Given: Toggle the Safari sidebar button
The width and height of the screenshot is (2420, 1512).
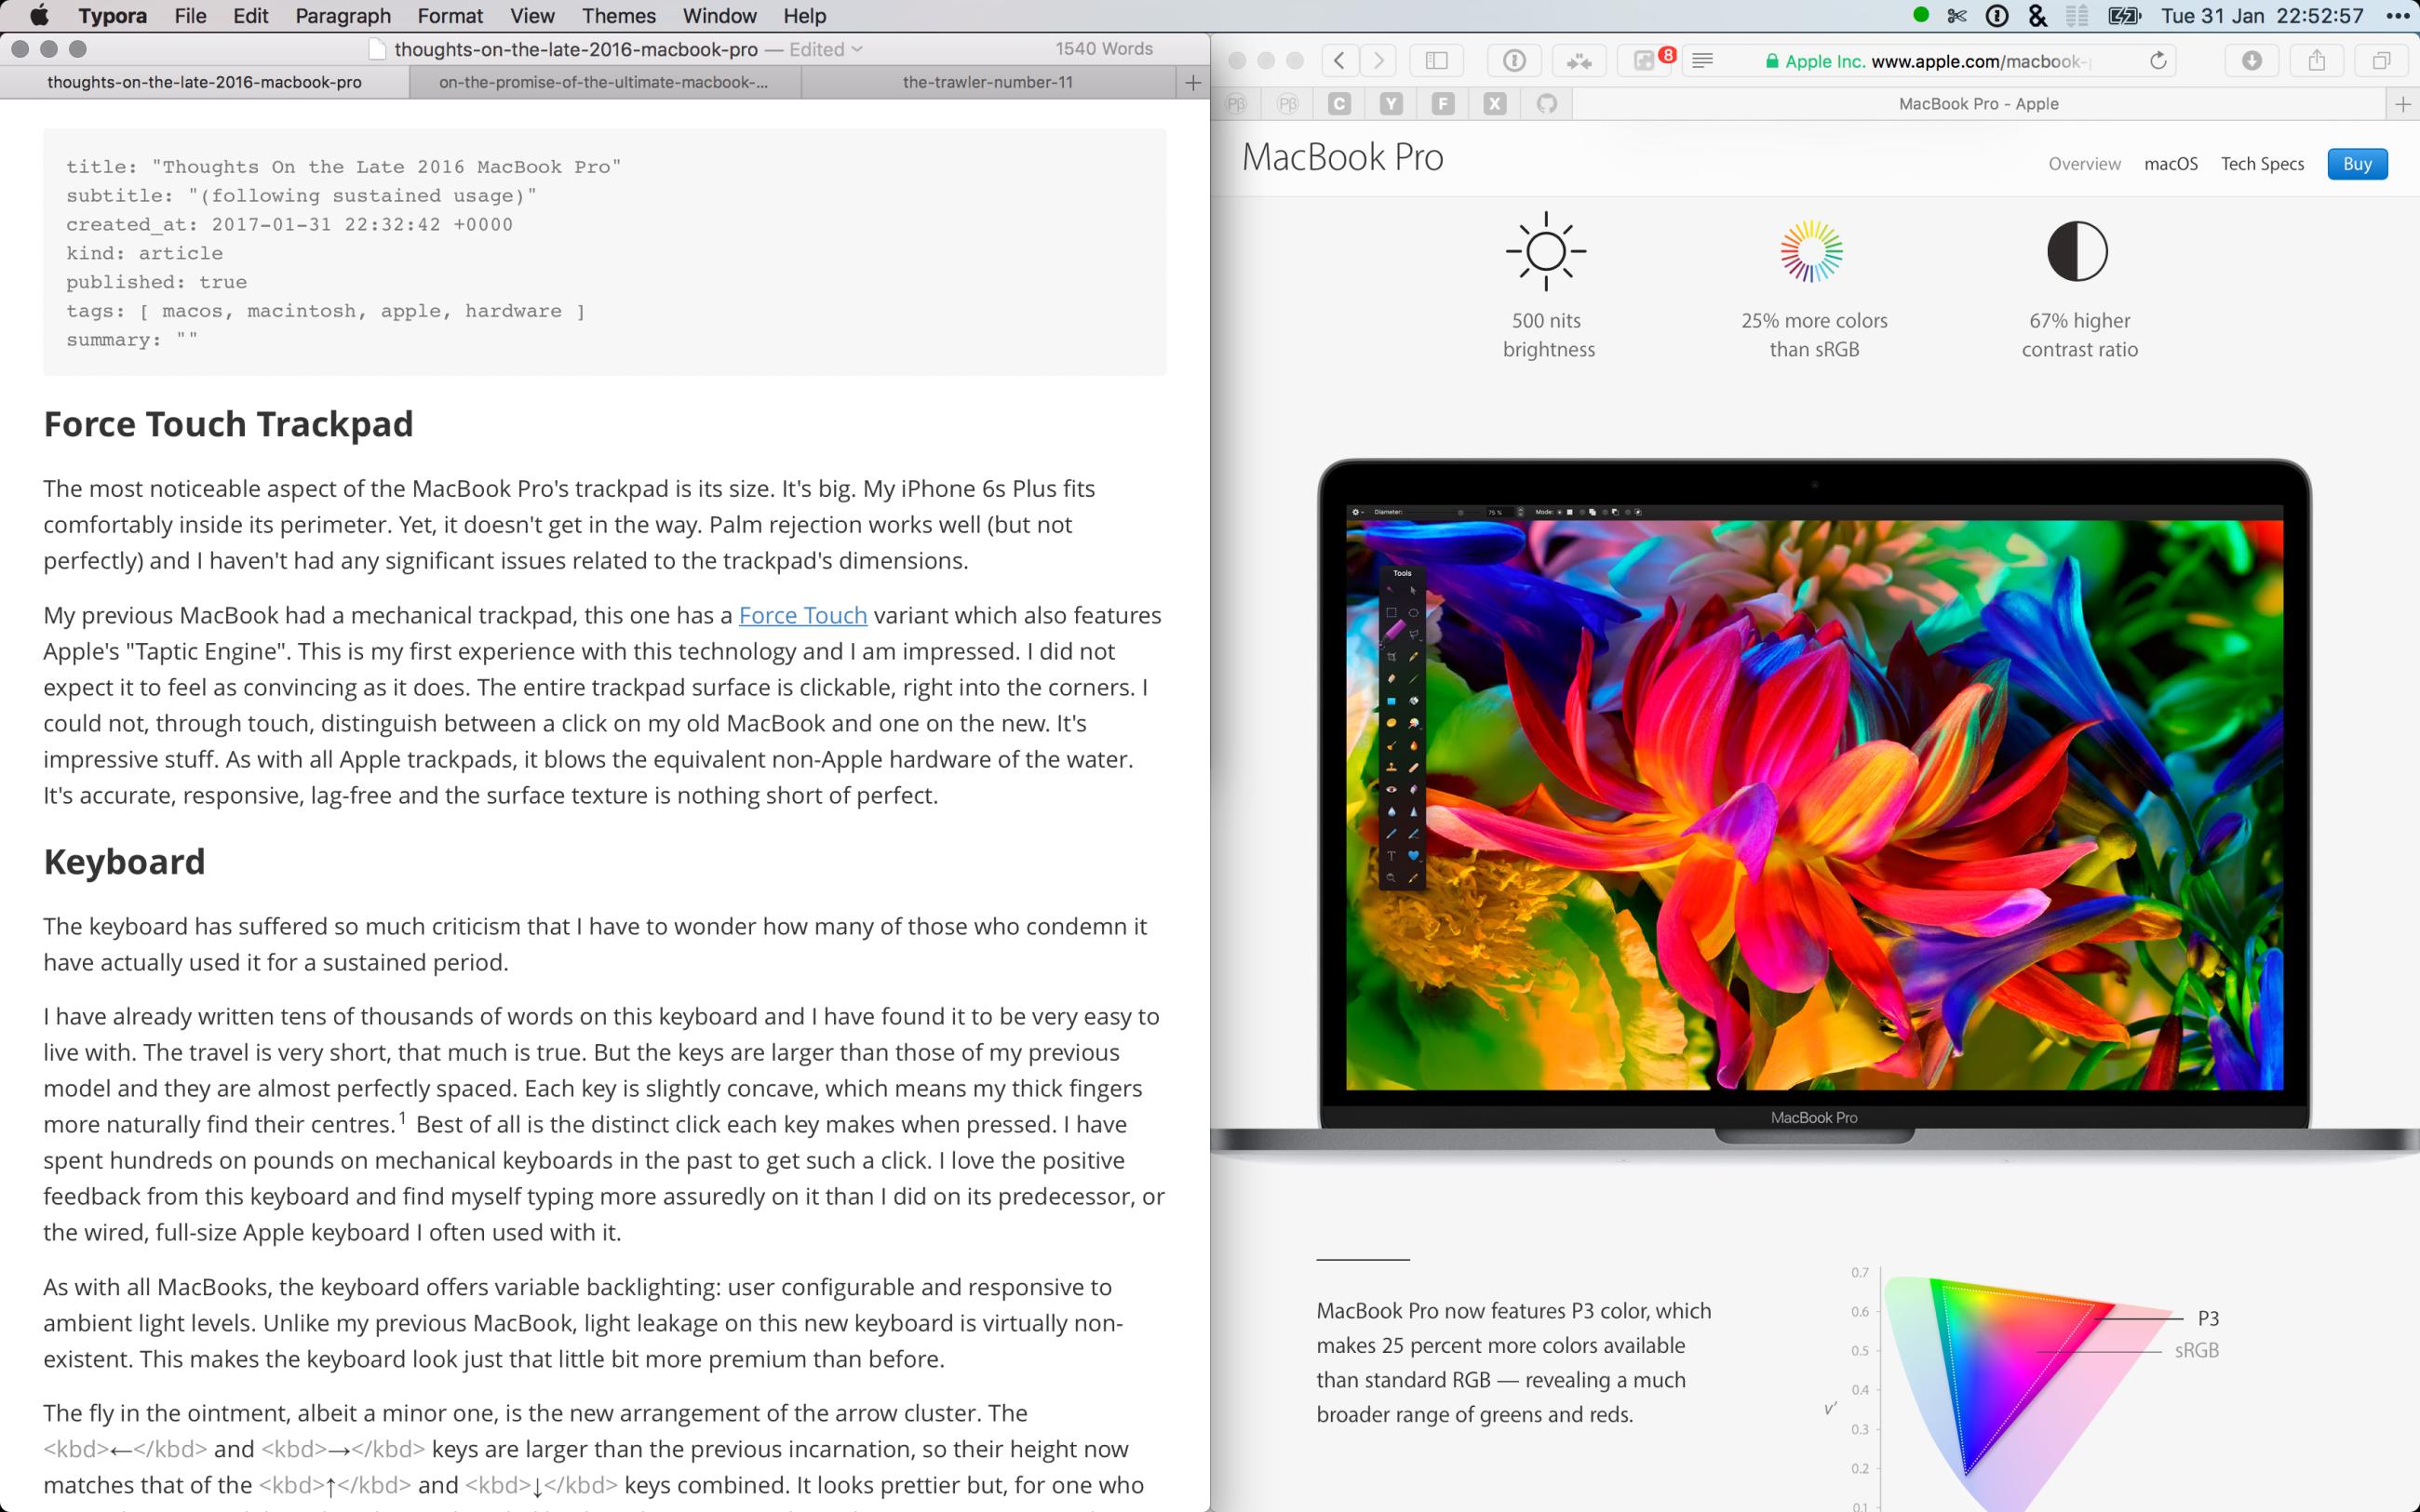Looking at the screenshot, I should click(1436, 61).
